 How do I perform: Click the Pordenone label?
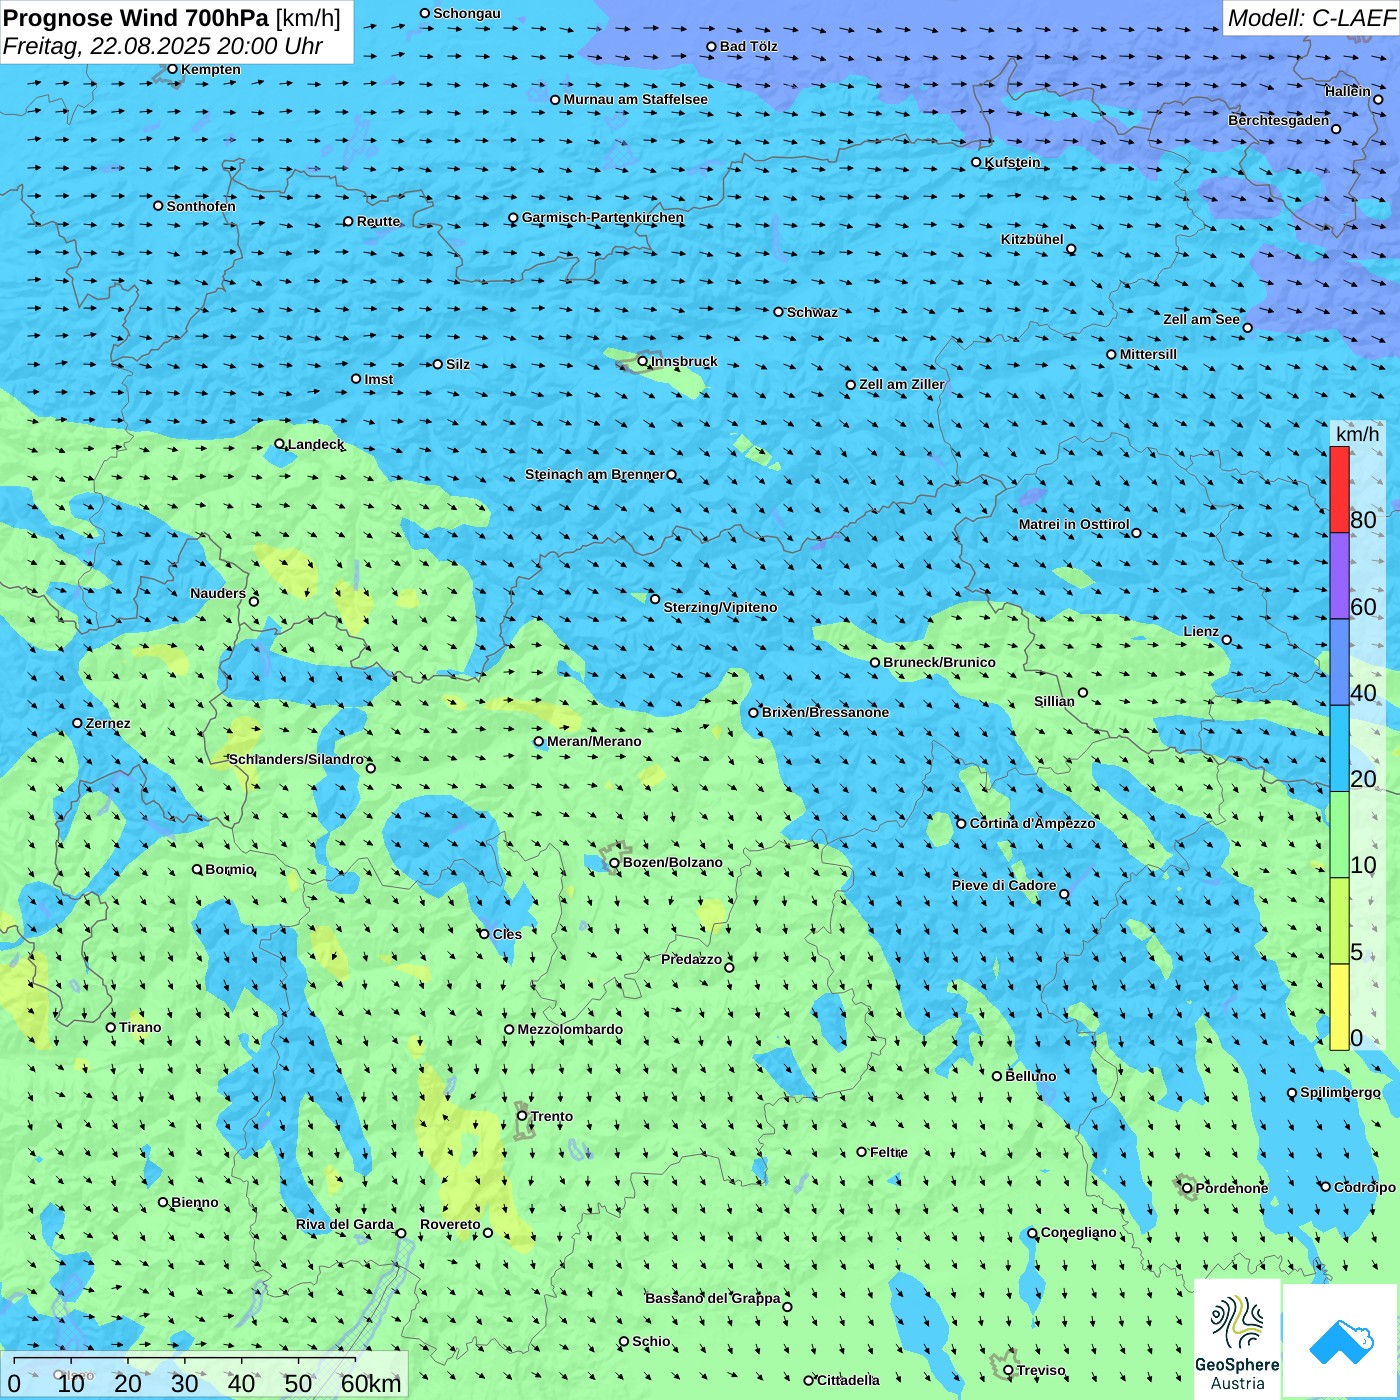tap(1232, 1188)
